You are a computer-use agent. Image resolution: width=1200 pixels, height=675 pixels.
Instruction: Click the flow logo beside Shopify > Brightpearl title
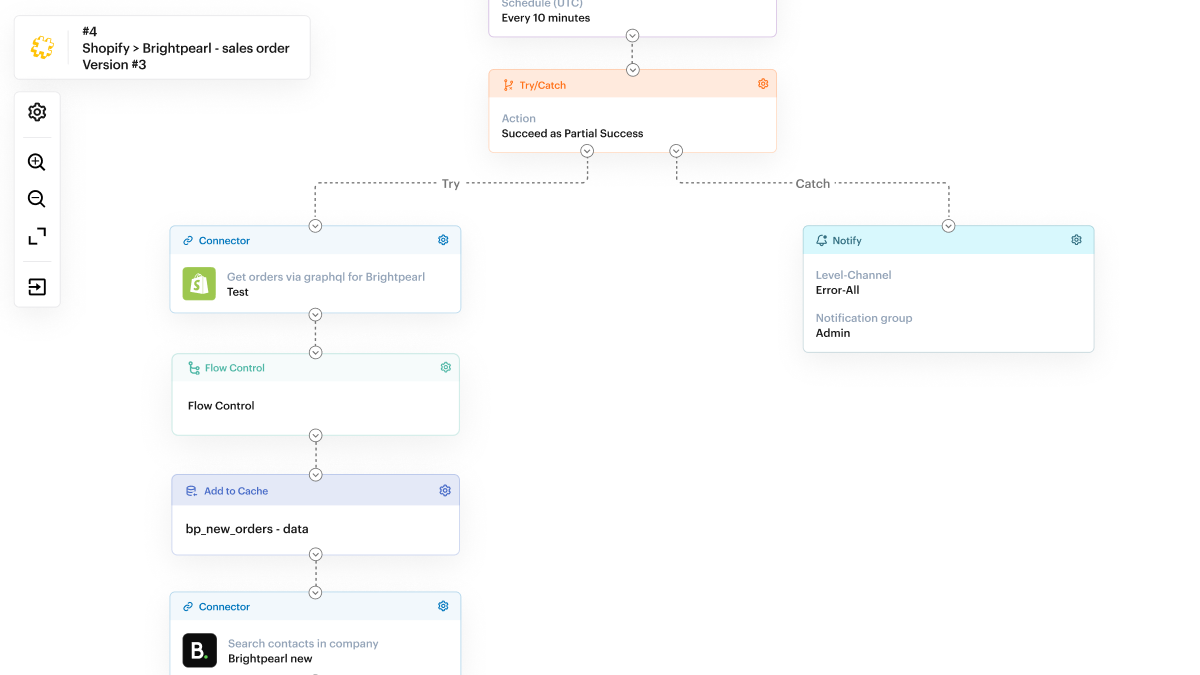pyautogui.click(x=42, y=47)
